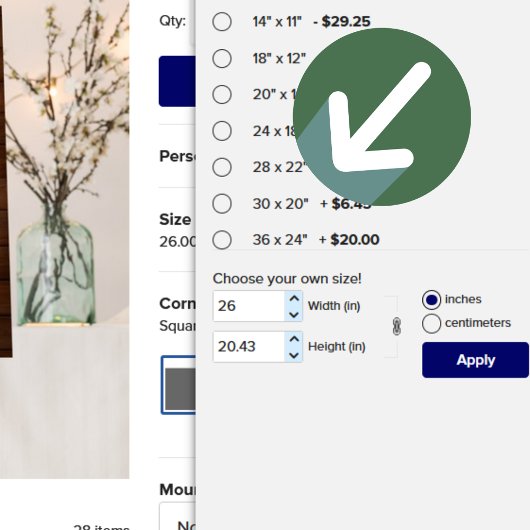Increase height with the up arrow
The image size is (530, 530).
point(294,339)
